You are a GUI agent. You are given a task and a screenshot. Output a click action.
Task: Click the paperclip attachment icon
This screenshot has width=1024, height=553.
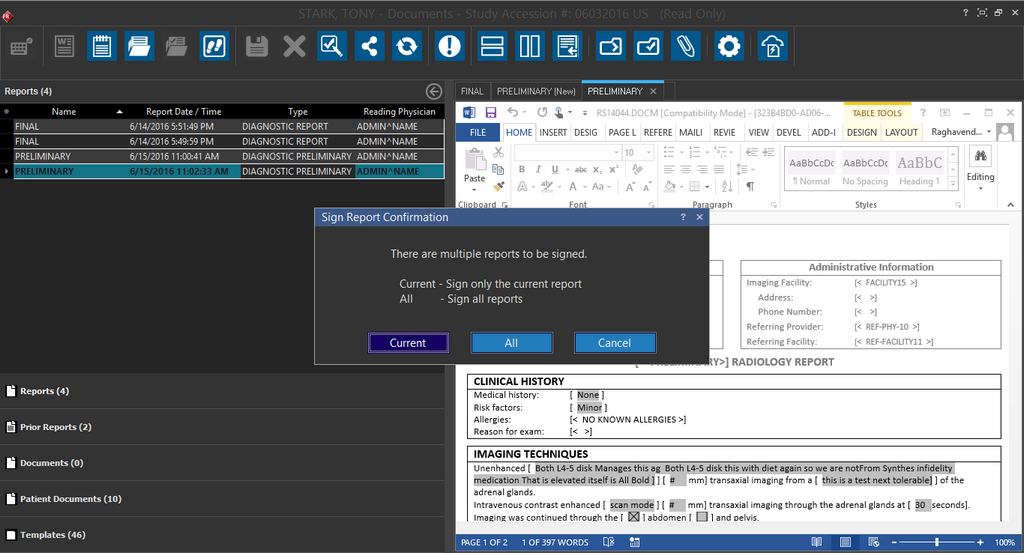point(685,46)
